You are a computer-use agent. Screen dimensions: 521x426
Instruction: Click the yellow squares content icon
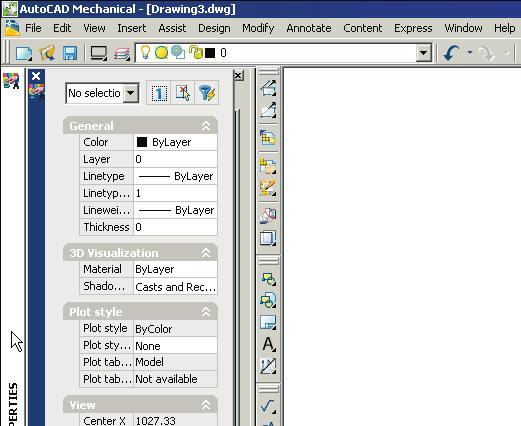pos(268,166)
